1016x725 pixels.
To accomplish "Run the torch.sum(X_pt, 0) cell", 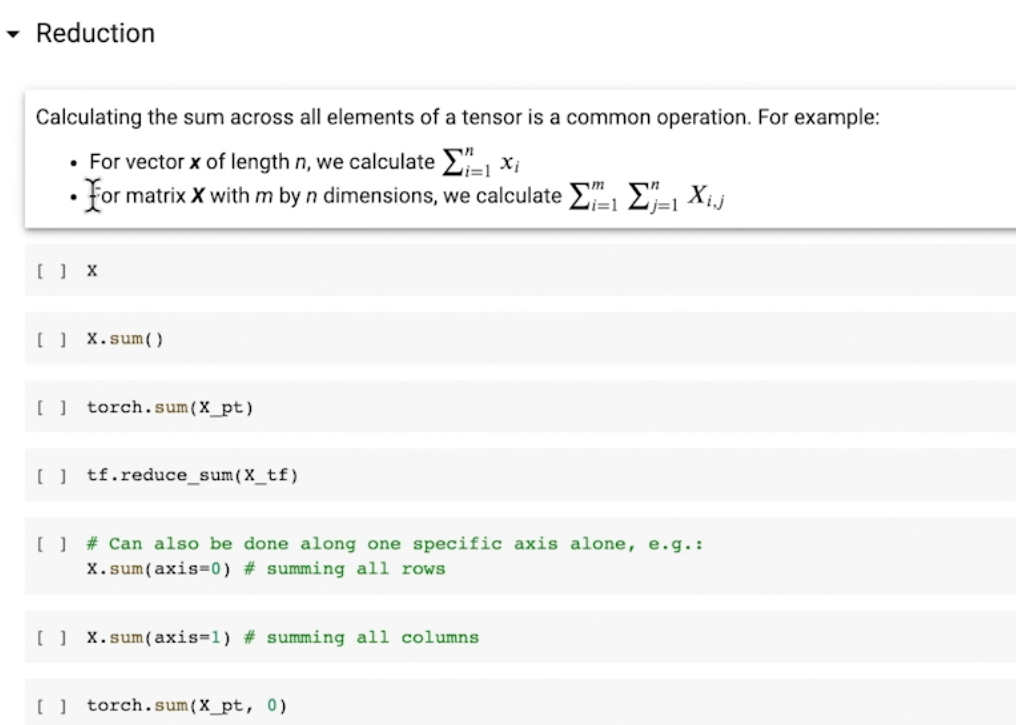I will [47, 706].
